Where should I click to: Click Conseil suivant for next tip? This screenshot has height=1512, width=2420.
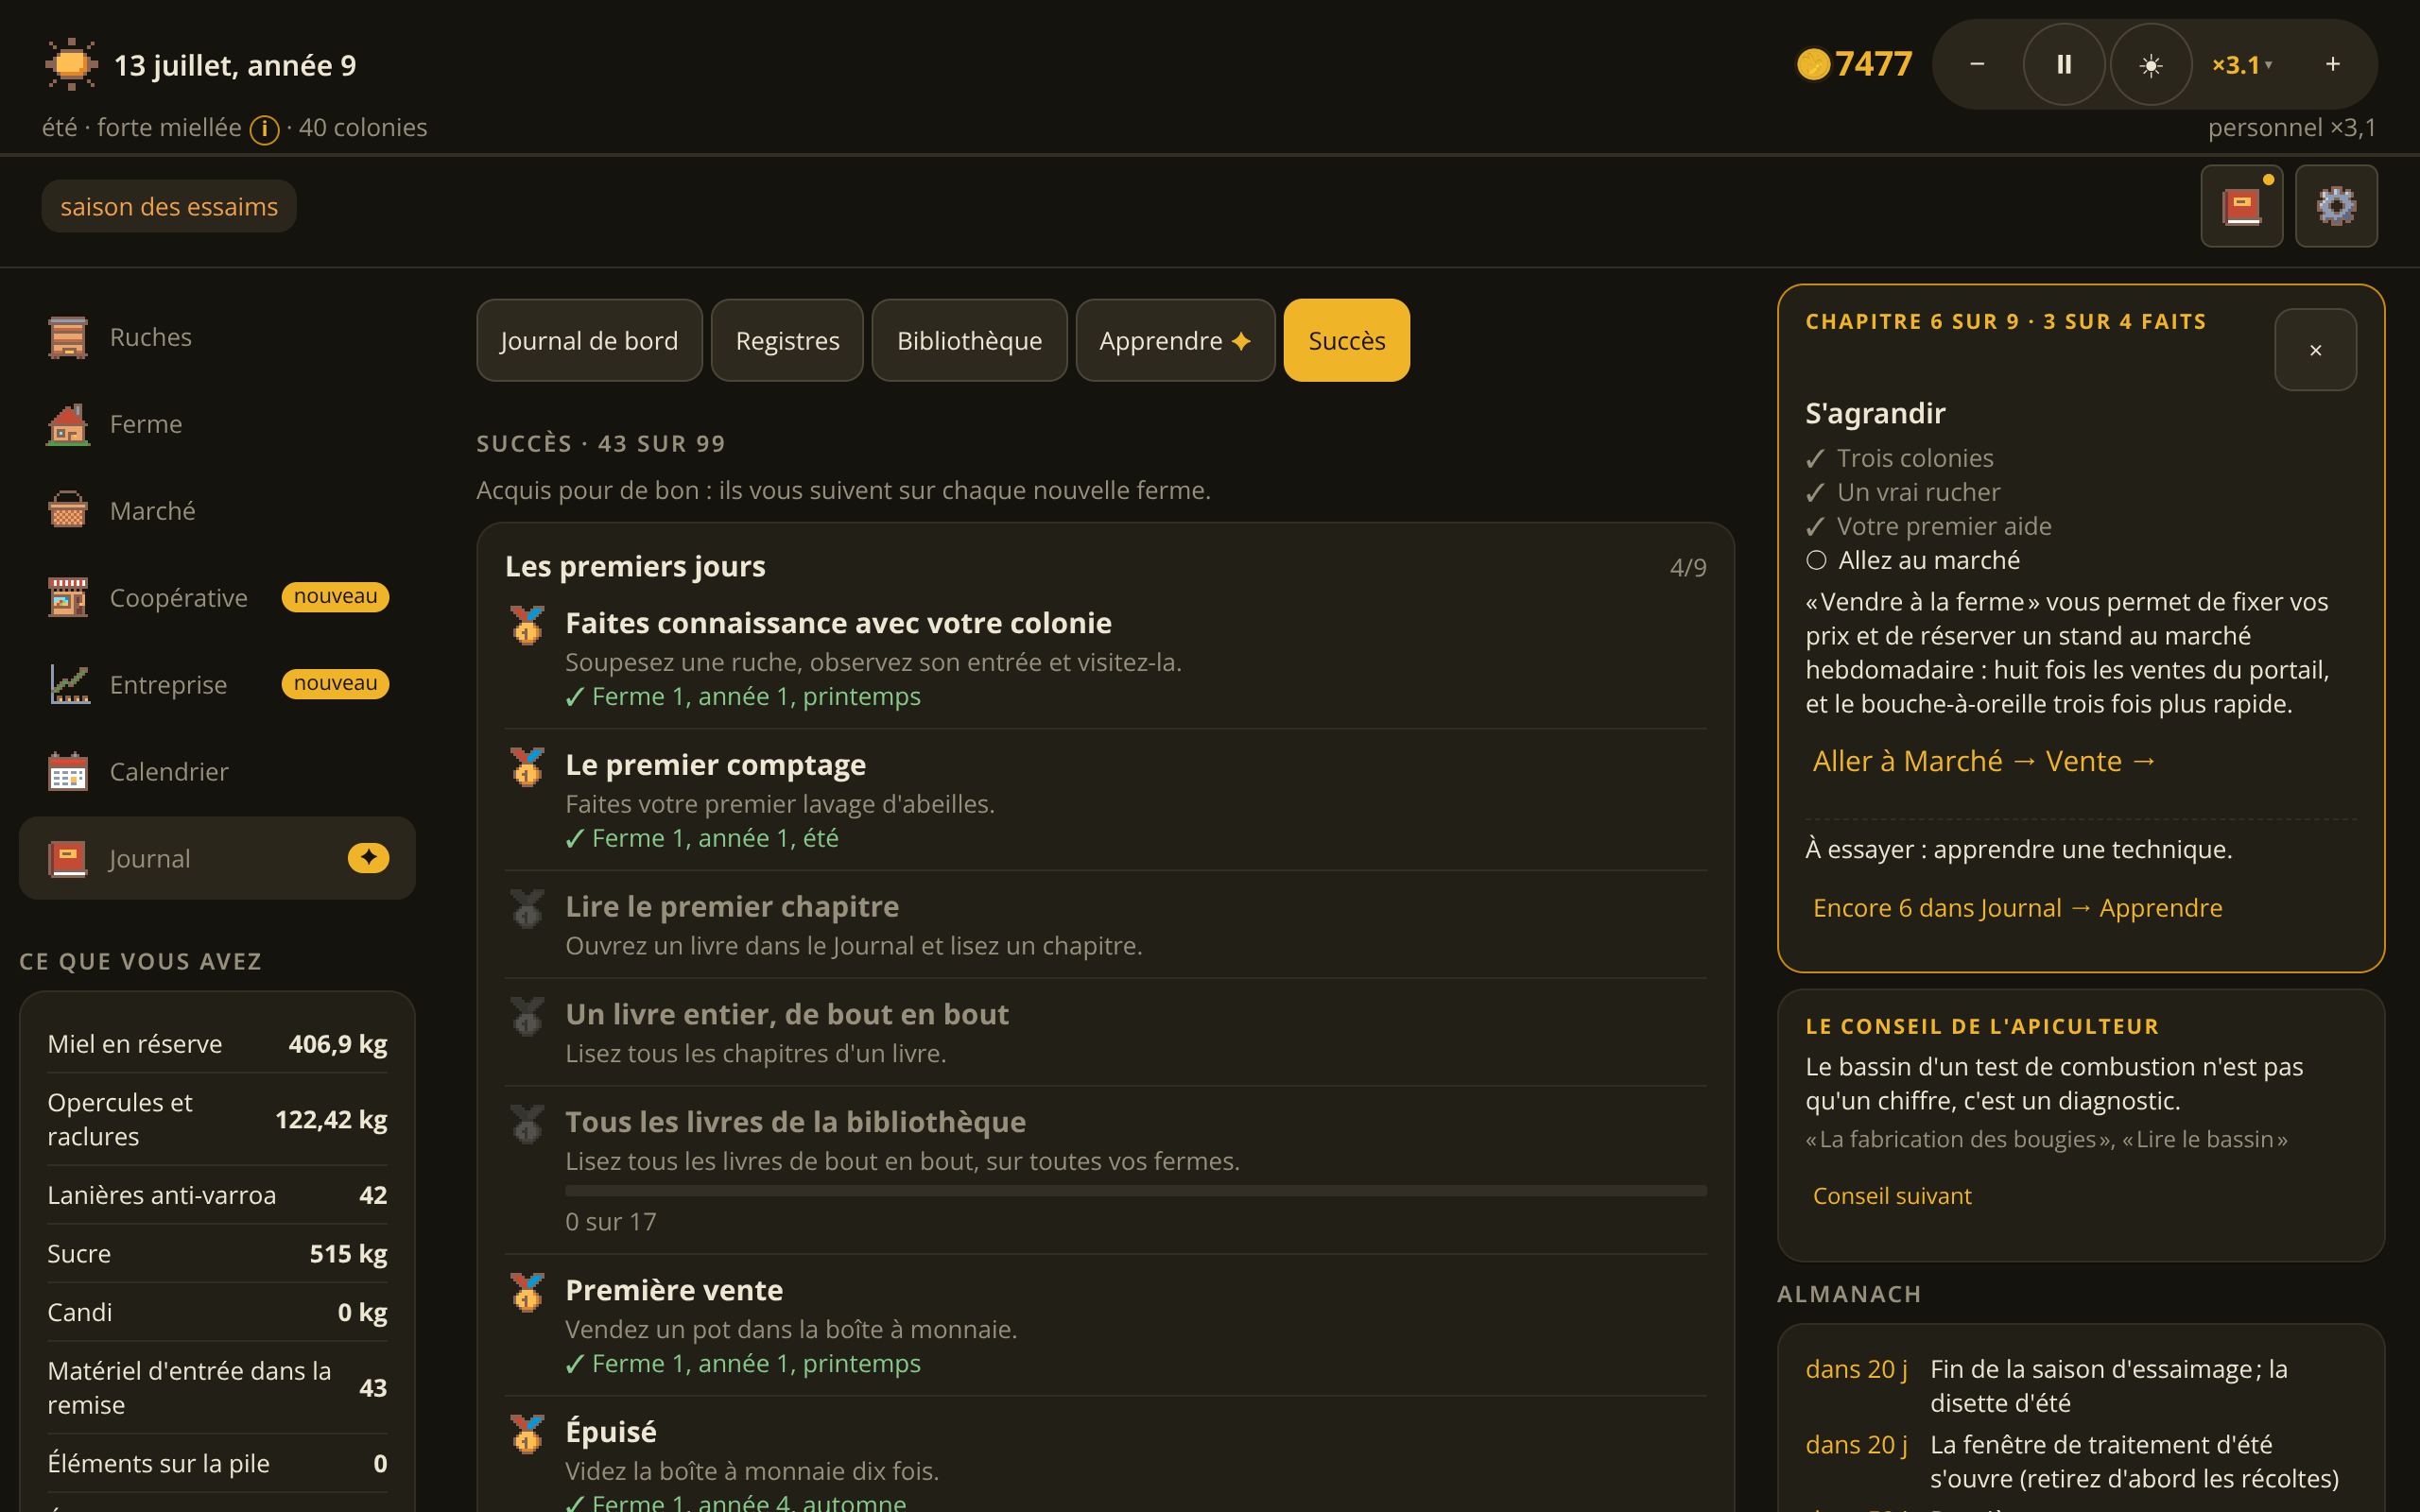coord(1892,1196)
